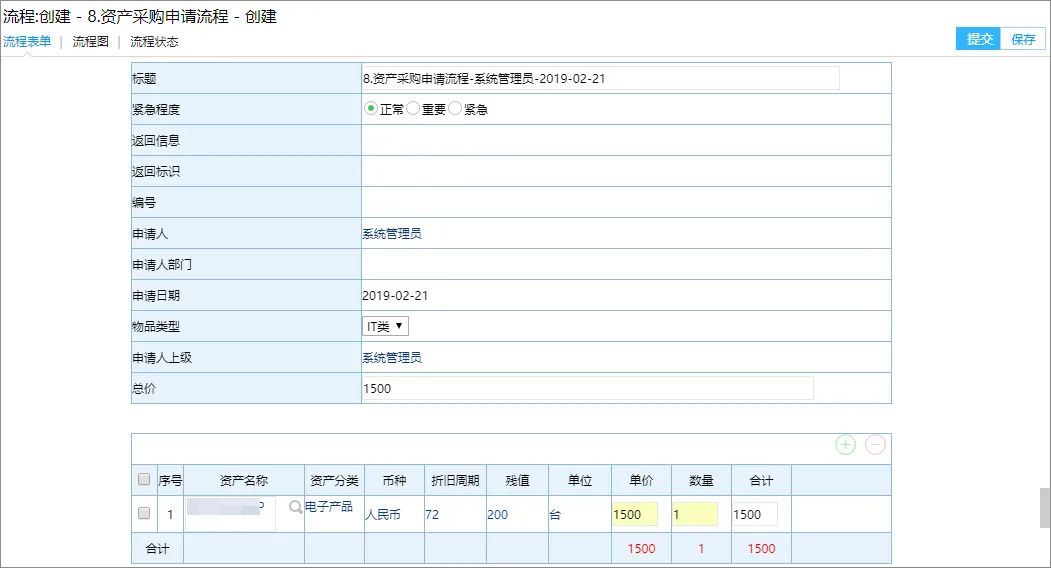Click the 折旧周期 column header
Screen dimensions: 1051x568
(455, 480)
